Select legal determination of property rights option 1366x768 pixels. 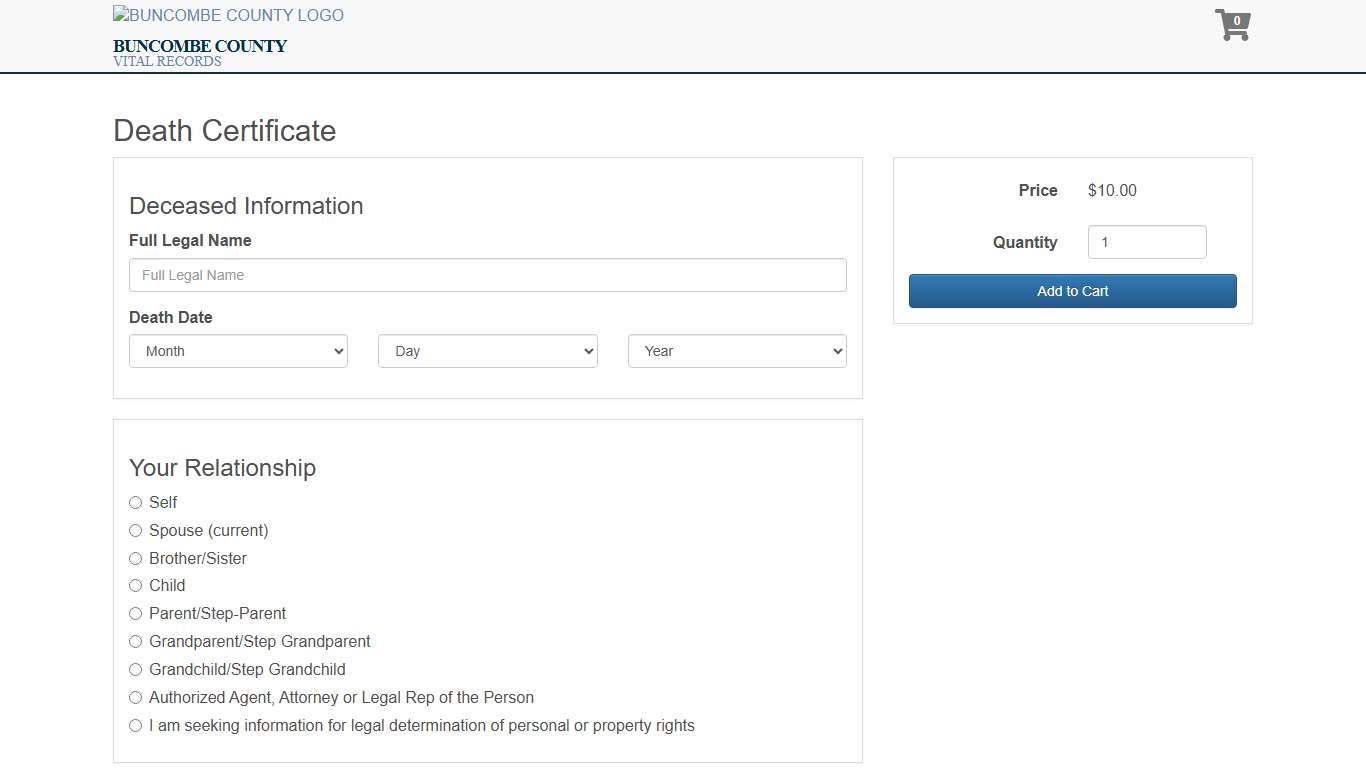coord(136,726)
